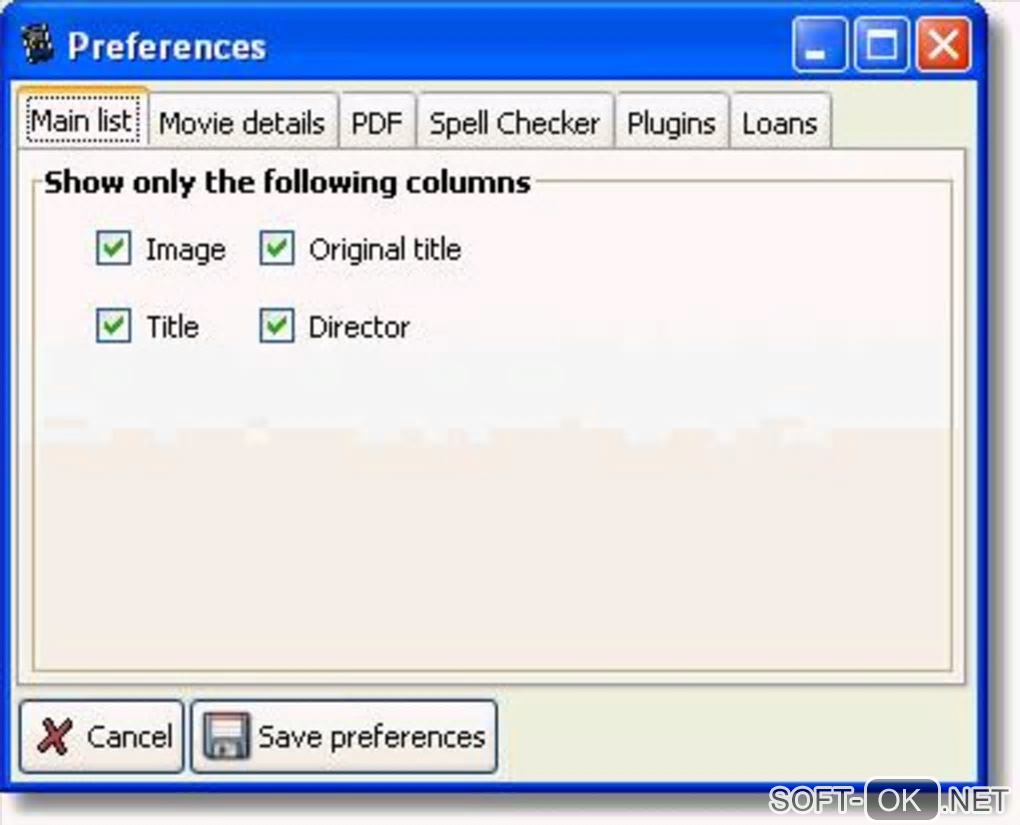Close the Preferences dialog window
Screen dimensions: 1020x825
[x=943, y=47]
